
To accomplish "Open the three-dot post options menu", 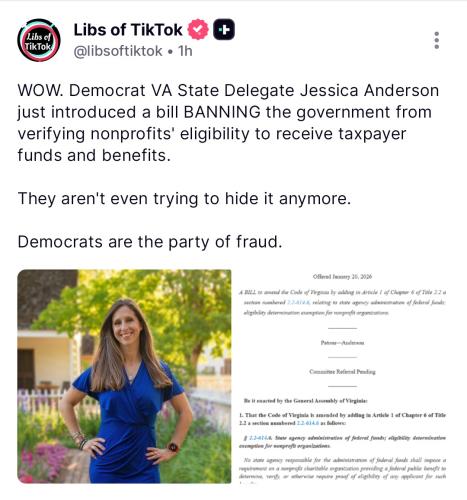I will click(x=436, y=40).
